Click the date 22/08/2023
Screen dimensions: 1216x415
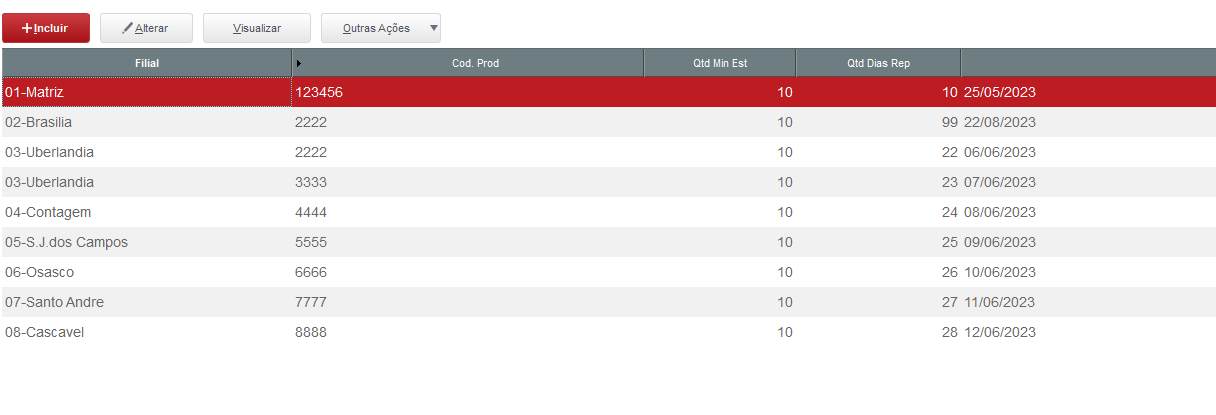coord(1000,122)
